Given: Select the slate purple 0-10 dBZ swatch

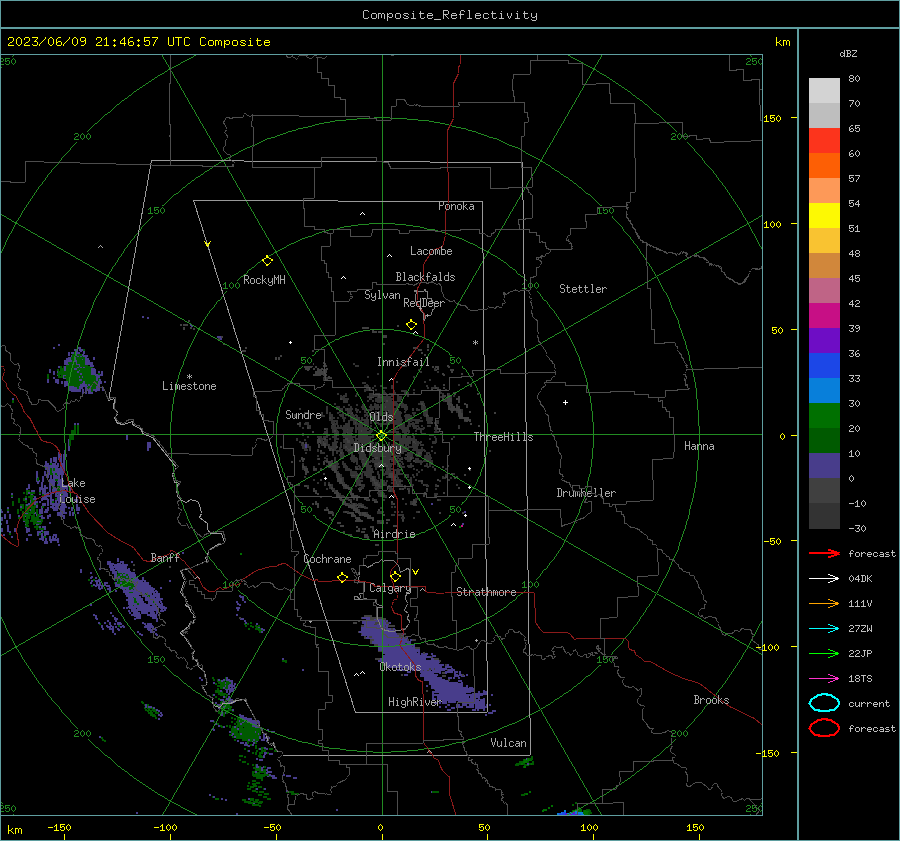Looking at the screenshot, I should click(824, 466).
